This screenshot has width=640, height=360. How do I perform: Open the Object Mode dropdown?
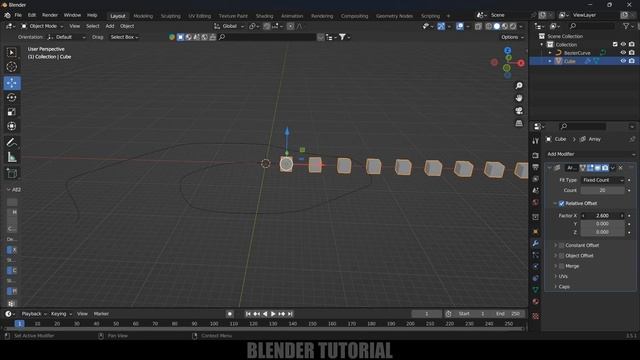pos(42,26)
